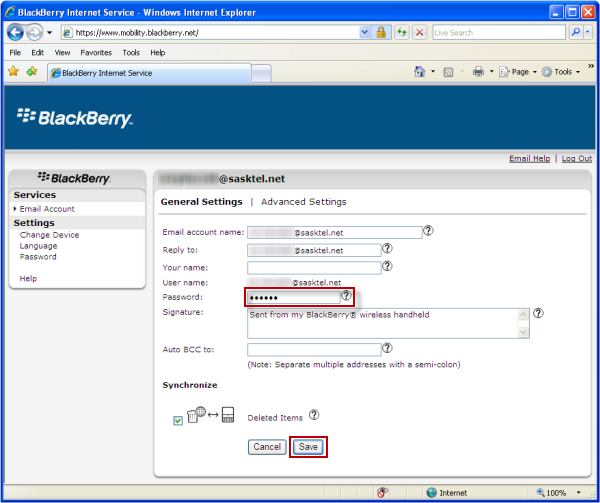Open Email Account in Services

pos(47,209)
